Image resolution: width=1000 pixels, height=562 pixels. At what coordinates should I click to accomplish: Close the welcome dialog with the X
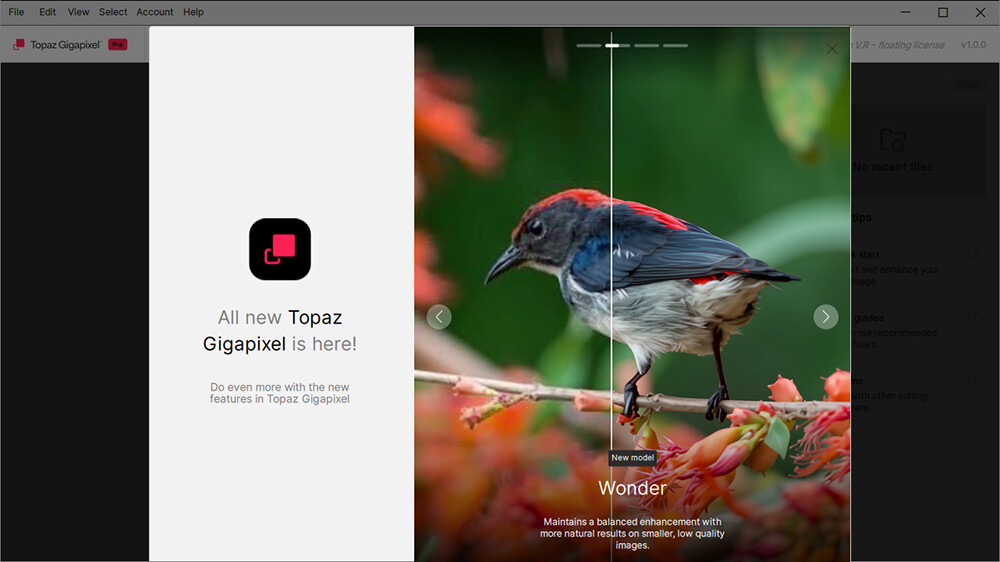(x=832, y=48)
